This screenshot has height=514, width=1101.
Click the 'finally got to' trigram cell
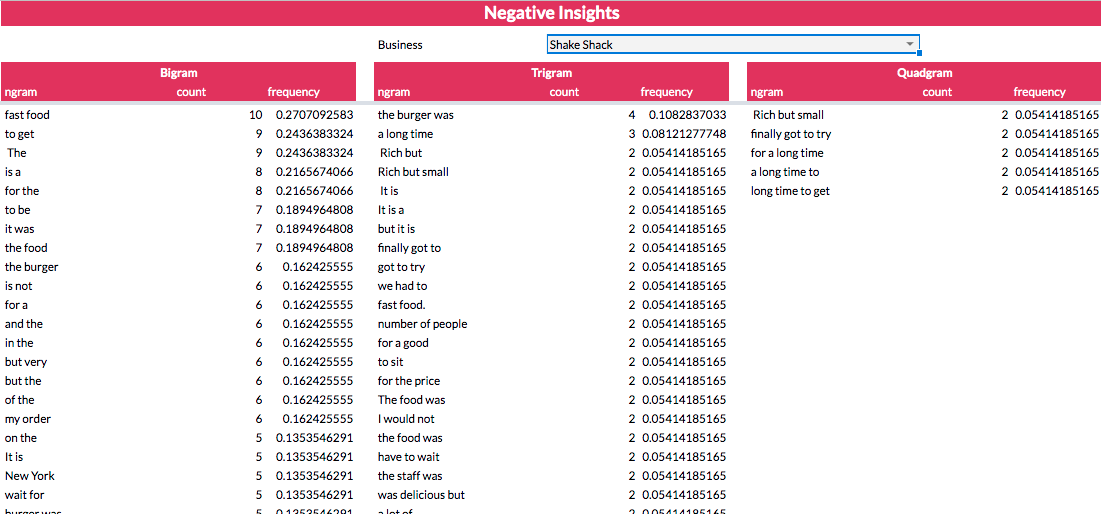[x=409, y=248]
